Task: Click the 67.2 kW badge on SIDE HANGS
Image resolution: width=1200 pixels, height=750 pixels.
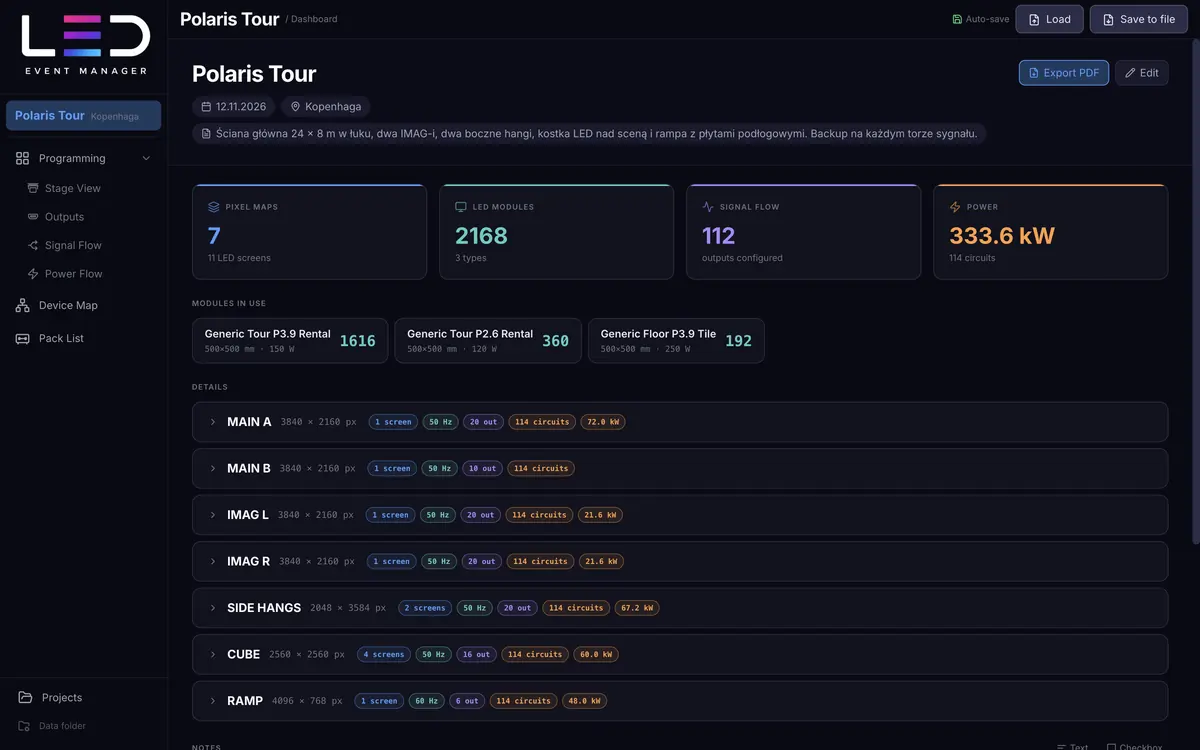Action: [x=637, y=608]
